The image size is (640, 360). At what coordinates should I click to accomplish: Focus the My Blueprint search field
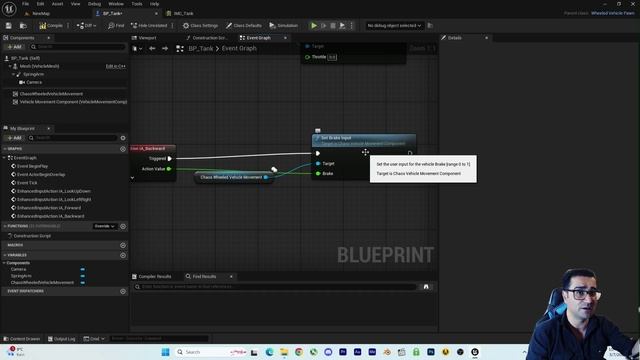click(x=73, y=138)
